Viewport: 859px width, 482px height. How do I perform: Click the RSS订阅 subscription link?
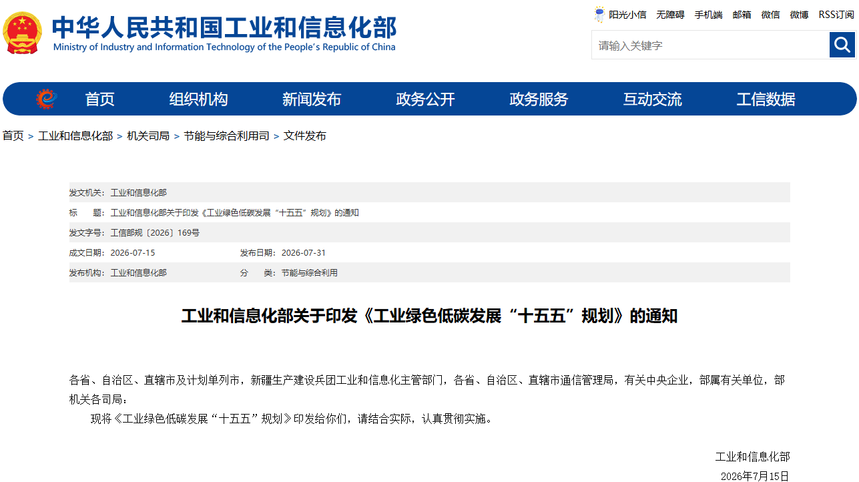click(x=836, y=15)
